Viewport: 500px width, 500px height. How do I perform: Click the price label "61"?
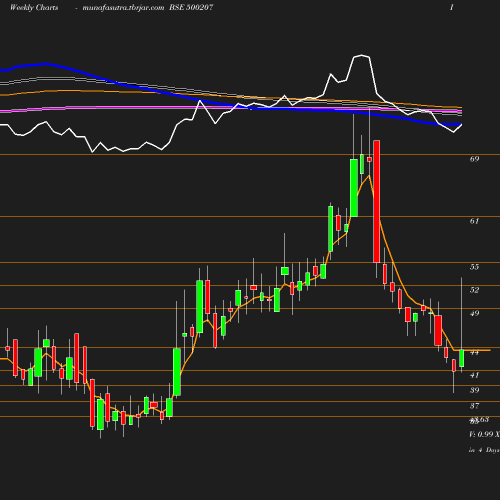474,221
